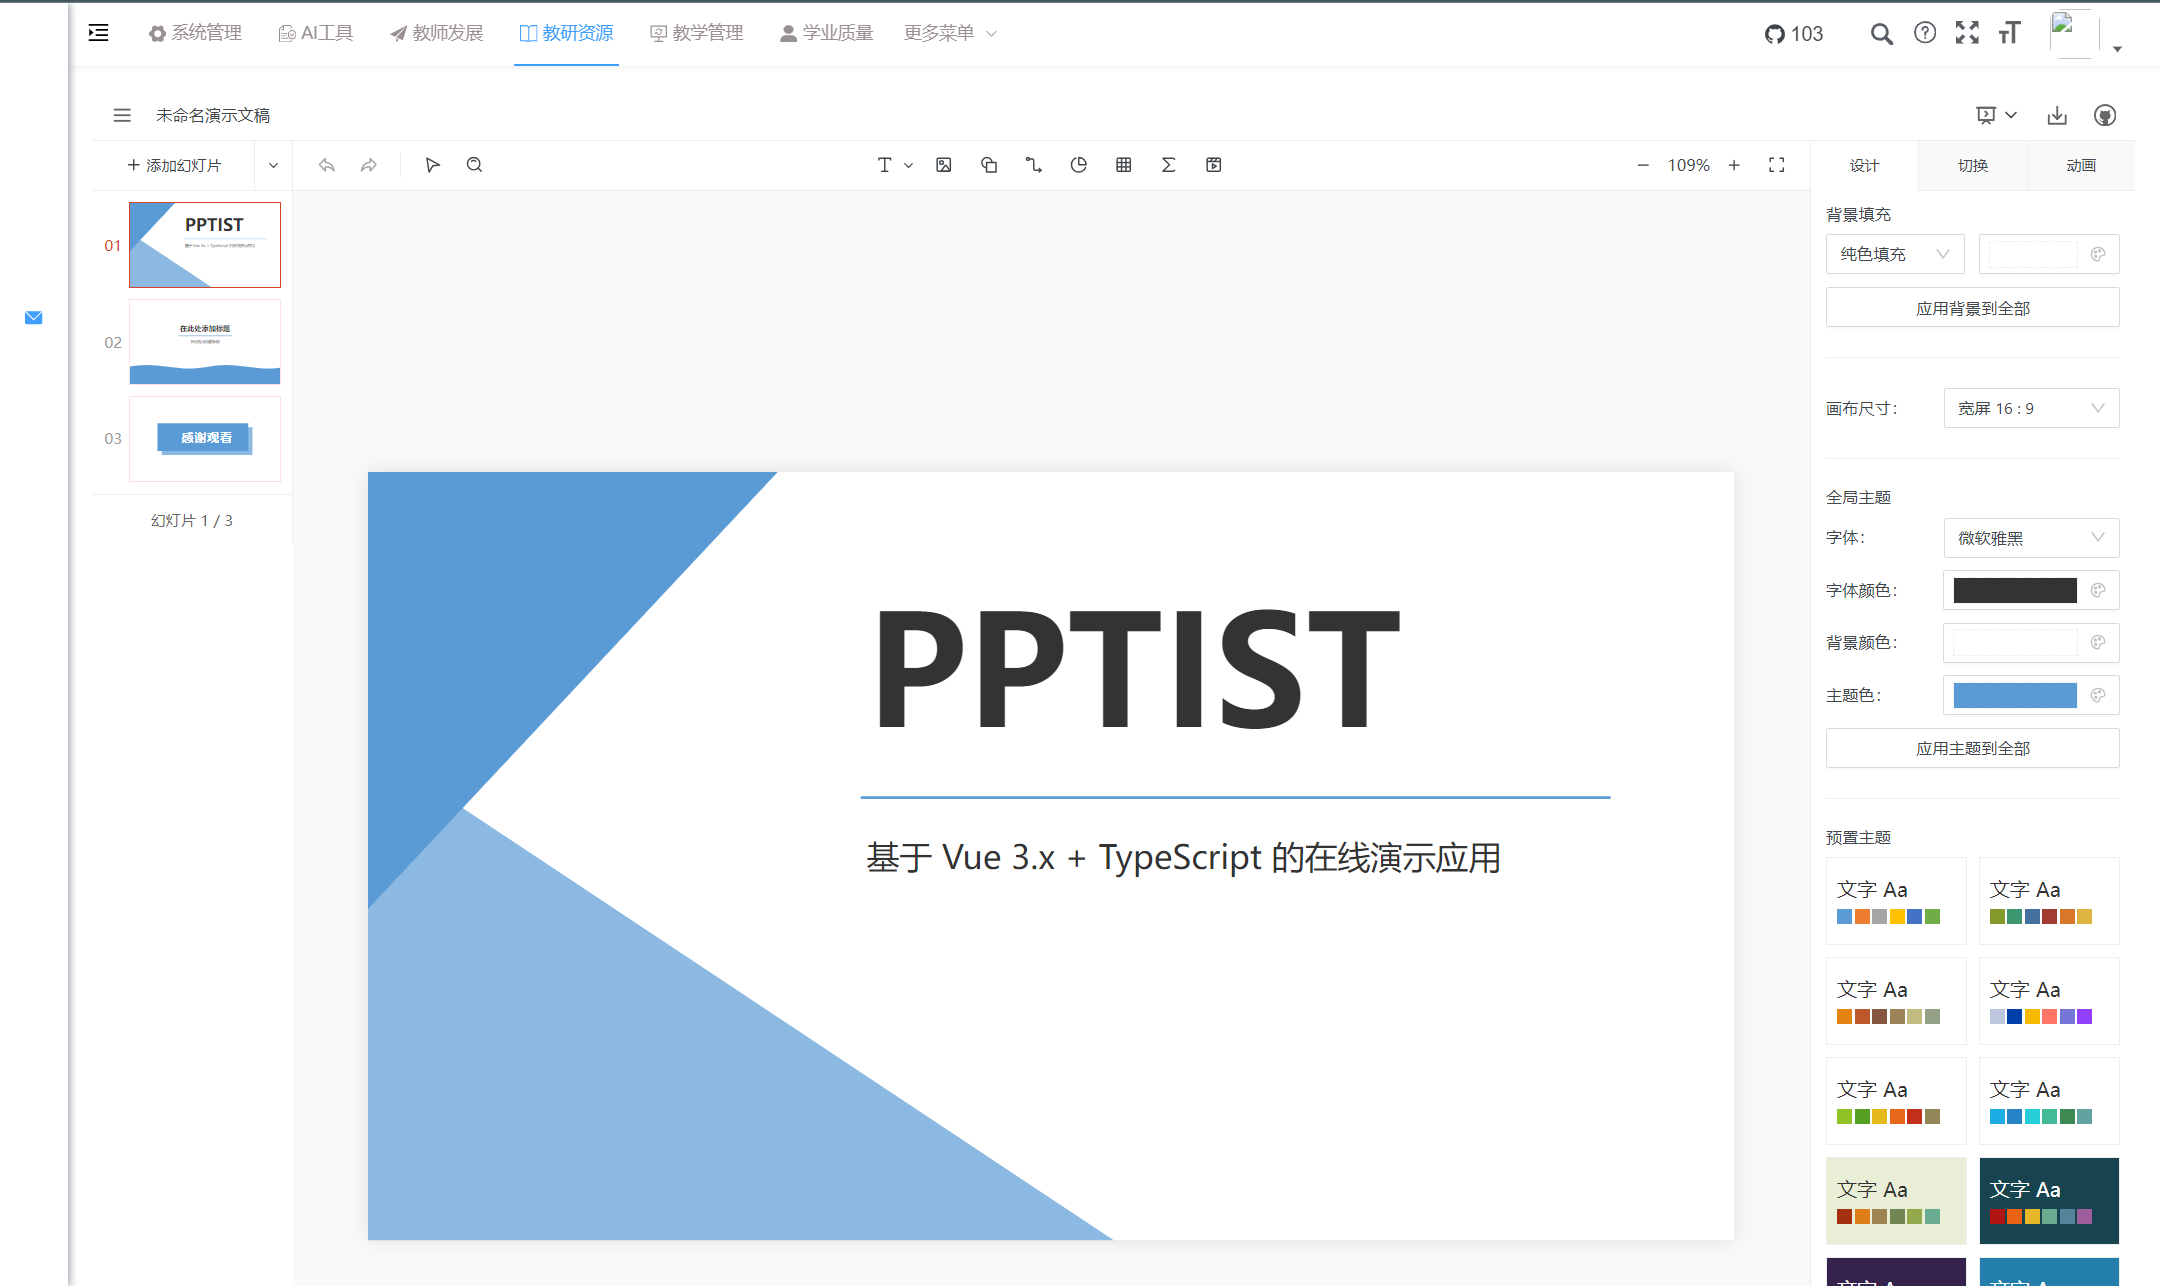
Task: Click the user avatar image
Action: point(2073,34)
